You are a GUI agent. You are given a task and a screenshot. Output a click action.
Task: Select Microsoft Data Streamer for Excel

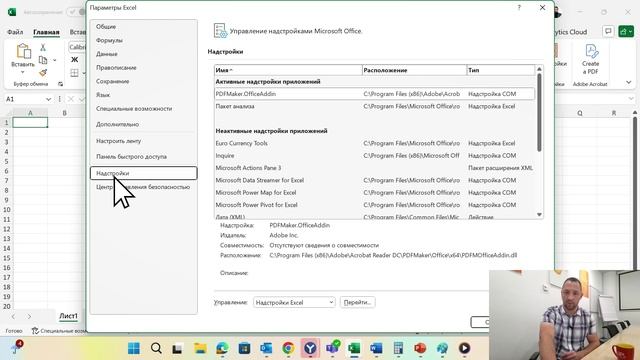tap(374, 180)
